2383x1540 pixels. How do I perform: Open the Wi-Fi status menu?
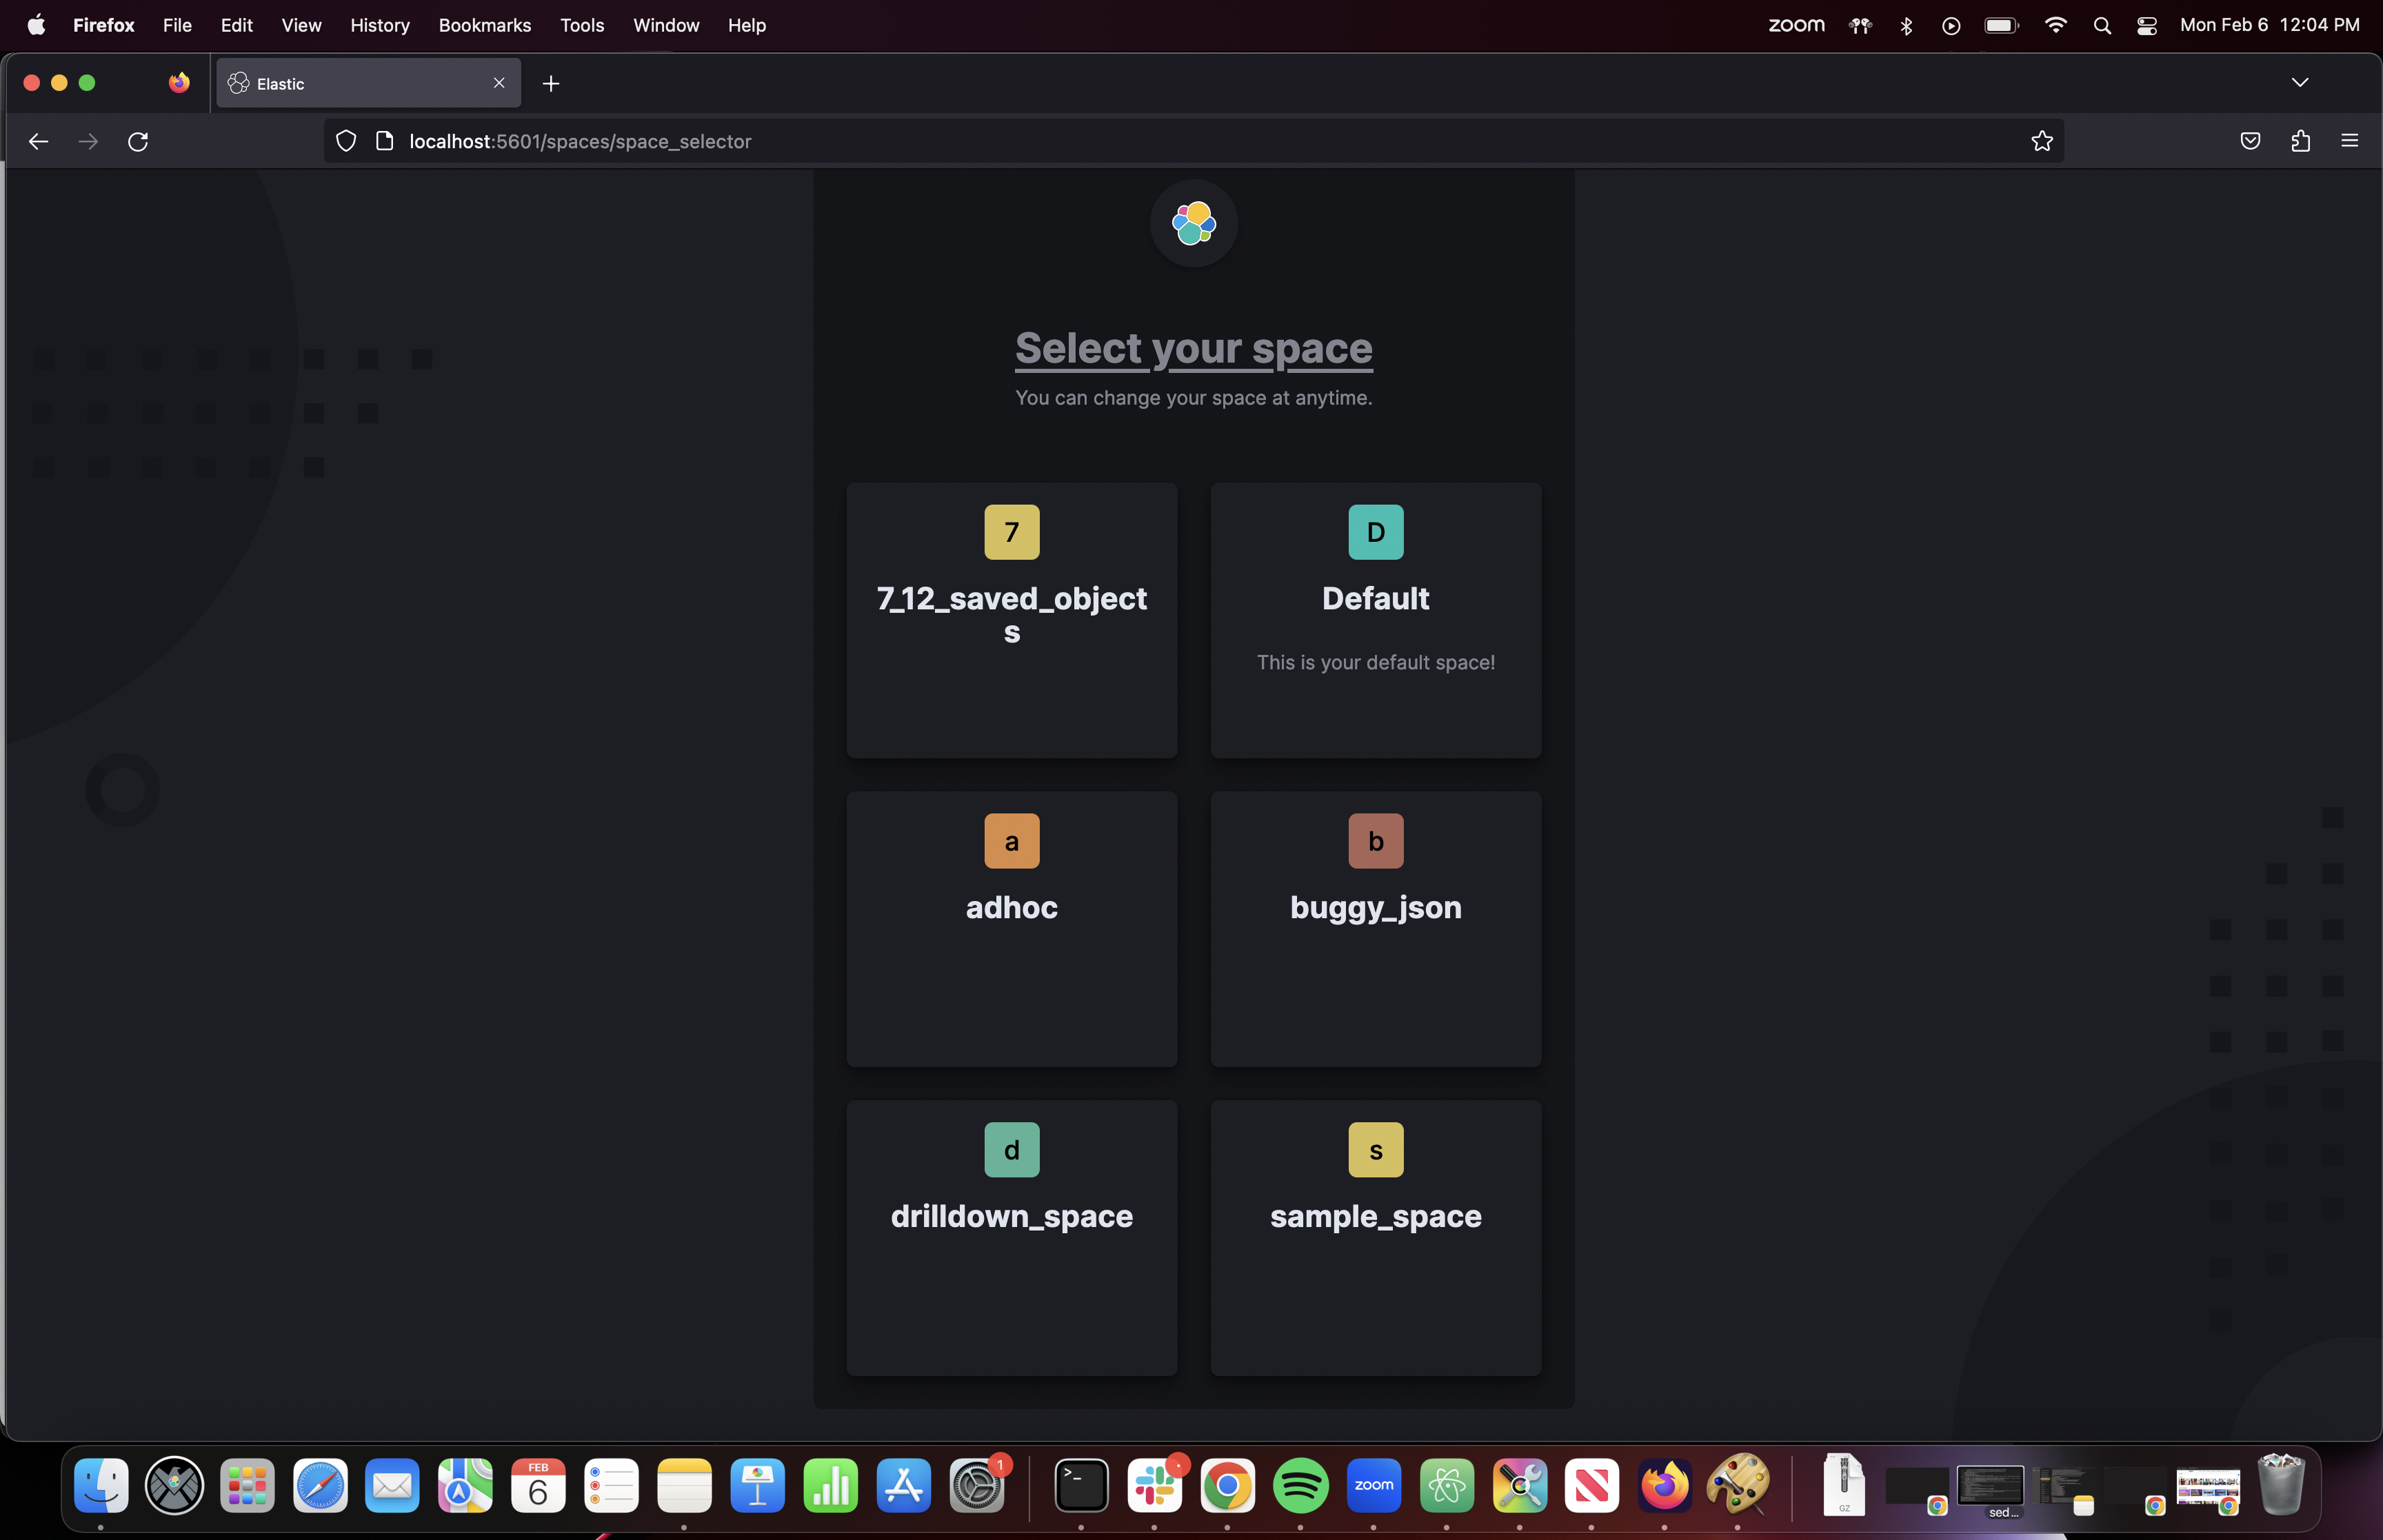(x=2055, y=25)
